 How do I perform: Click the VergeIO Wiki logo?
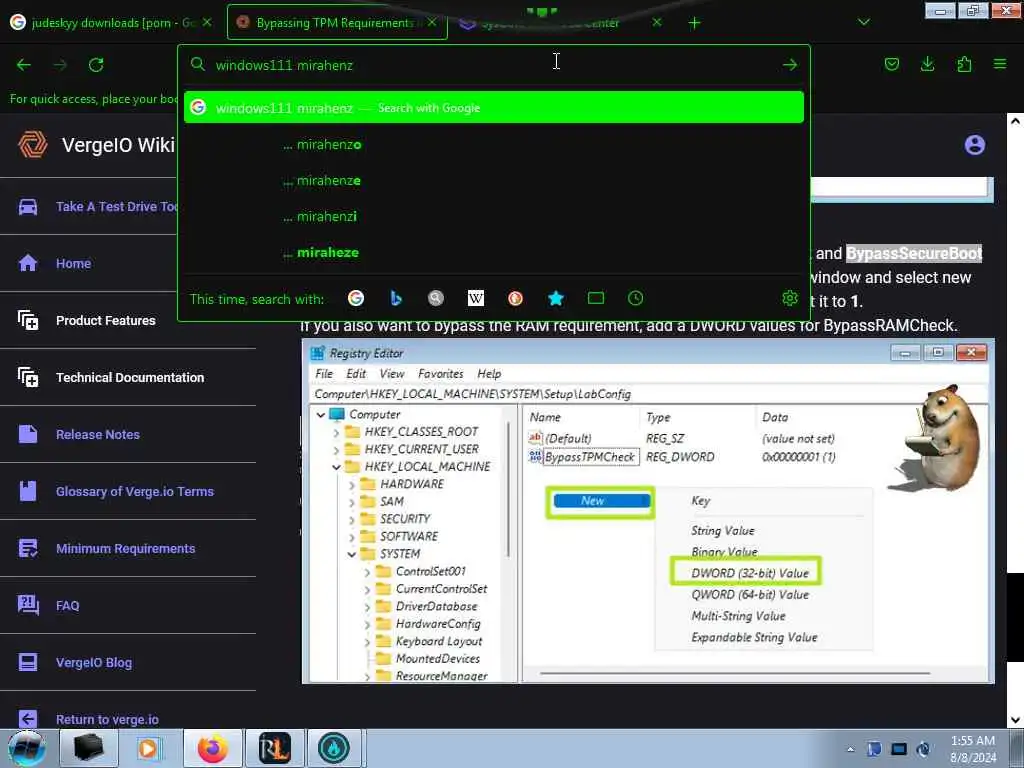[x=33, y=144]
